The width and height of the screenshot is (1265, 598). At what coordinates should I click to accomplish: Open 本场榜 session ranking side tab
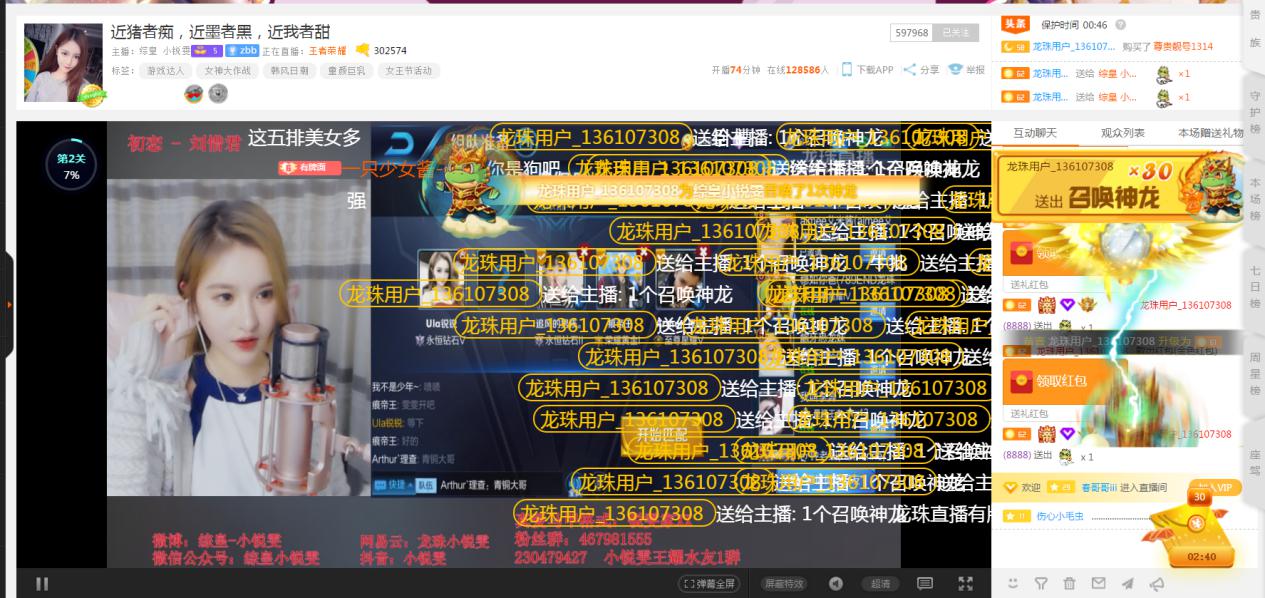pyautogui.click(x=1255, y=200)
